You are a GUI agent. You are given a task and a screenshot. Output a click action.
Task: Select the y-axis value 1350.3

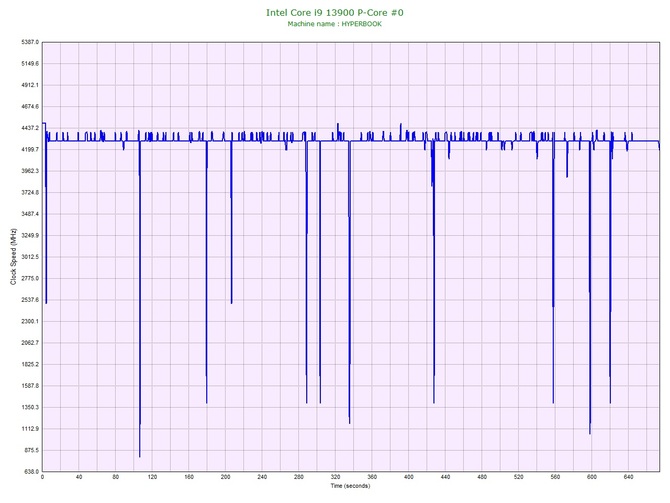[x=30, y=407]
